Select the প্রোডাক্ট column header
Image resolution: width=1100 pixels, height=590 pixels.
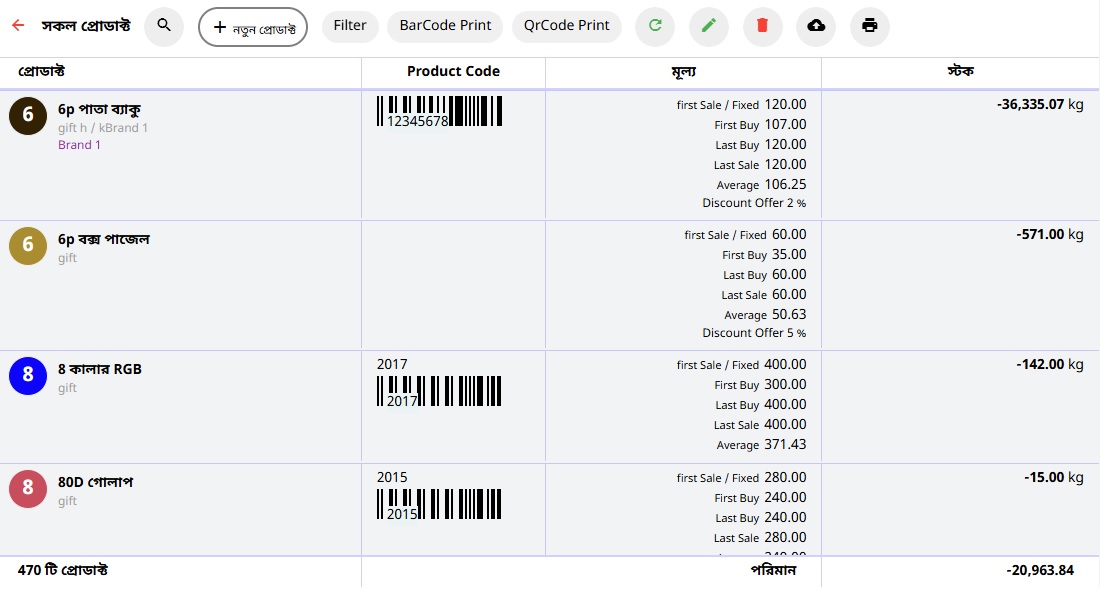coord(41,72)
